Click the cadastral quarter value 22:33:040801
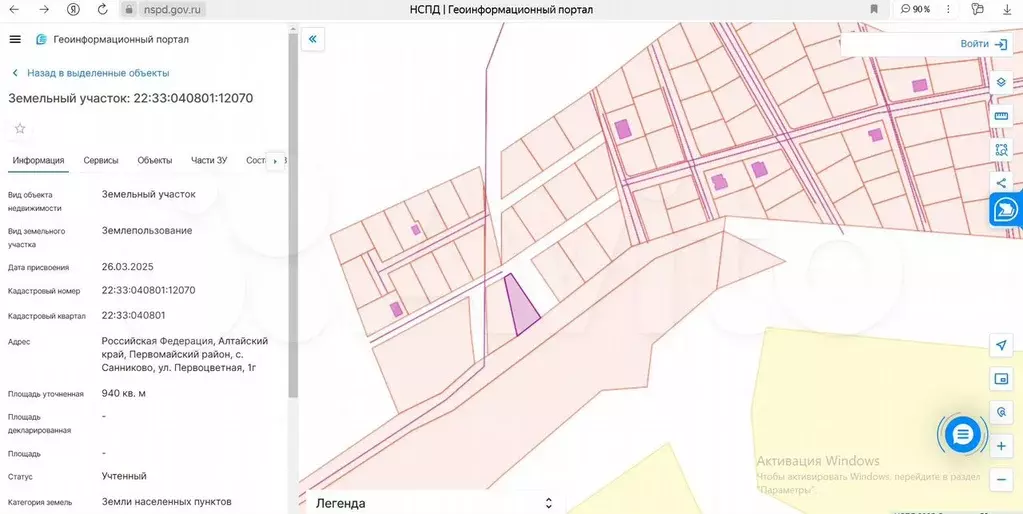The width and height of the screenshot is (1023, 514). [134, 315]
